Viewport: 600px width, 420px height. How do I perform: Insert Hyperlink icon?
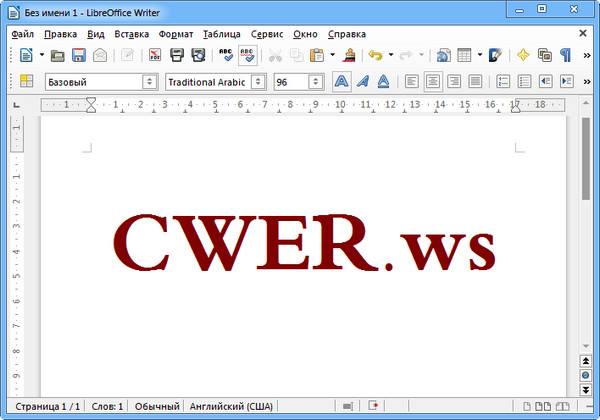coord(443,55)
